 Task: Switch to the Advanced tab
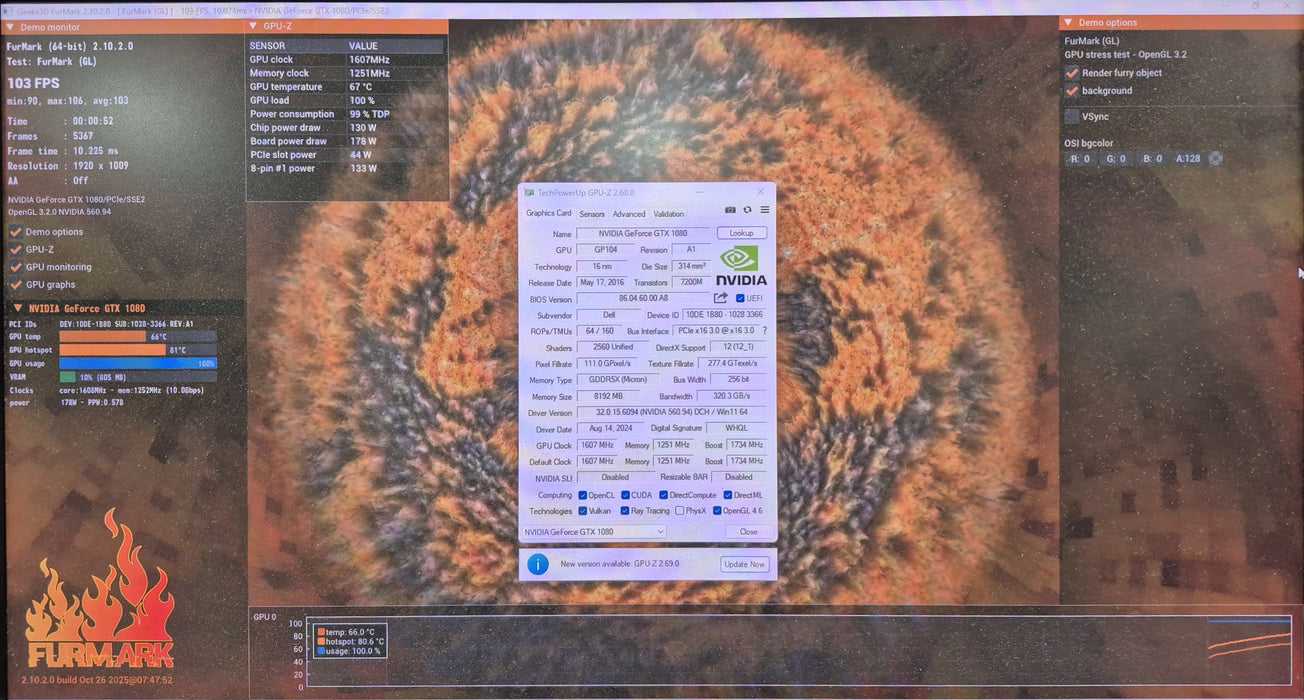click(629, 214)
